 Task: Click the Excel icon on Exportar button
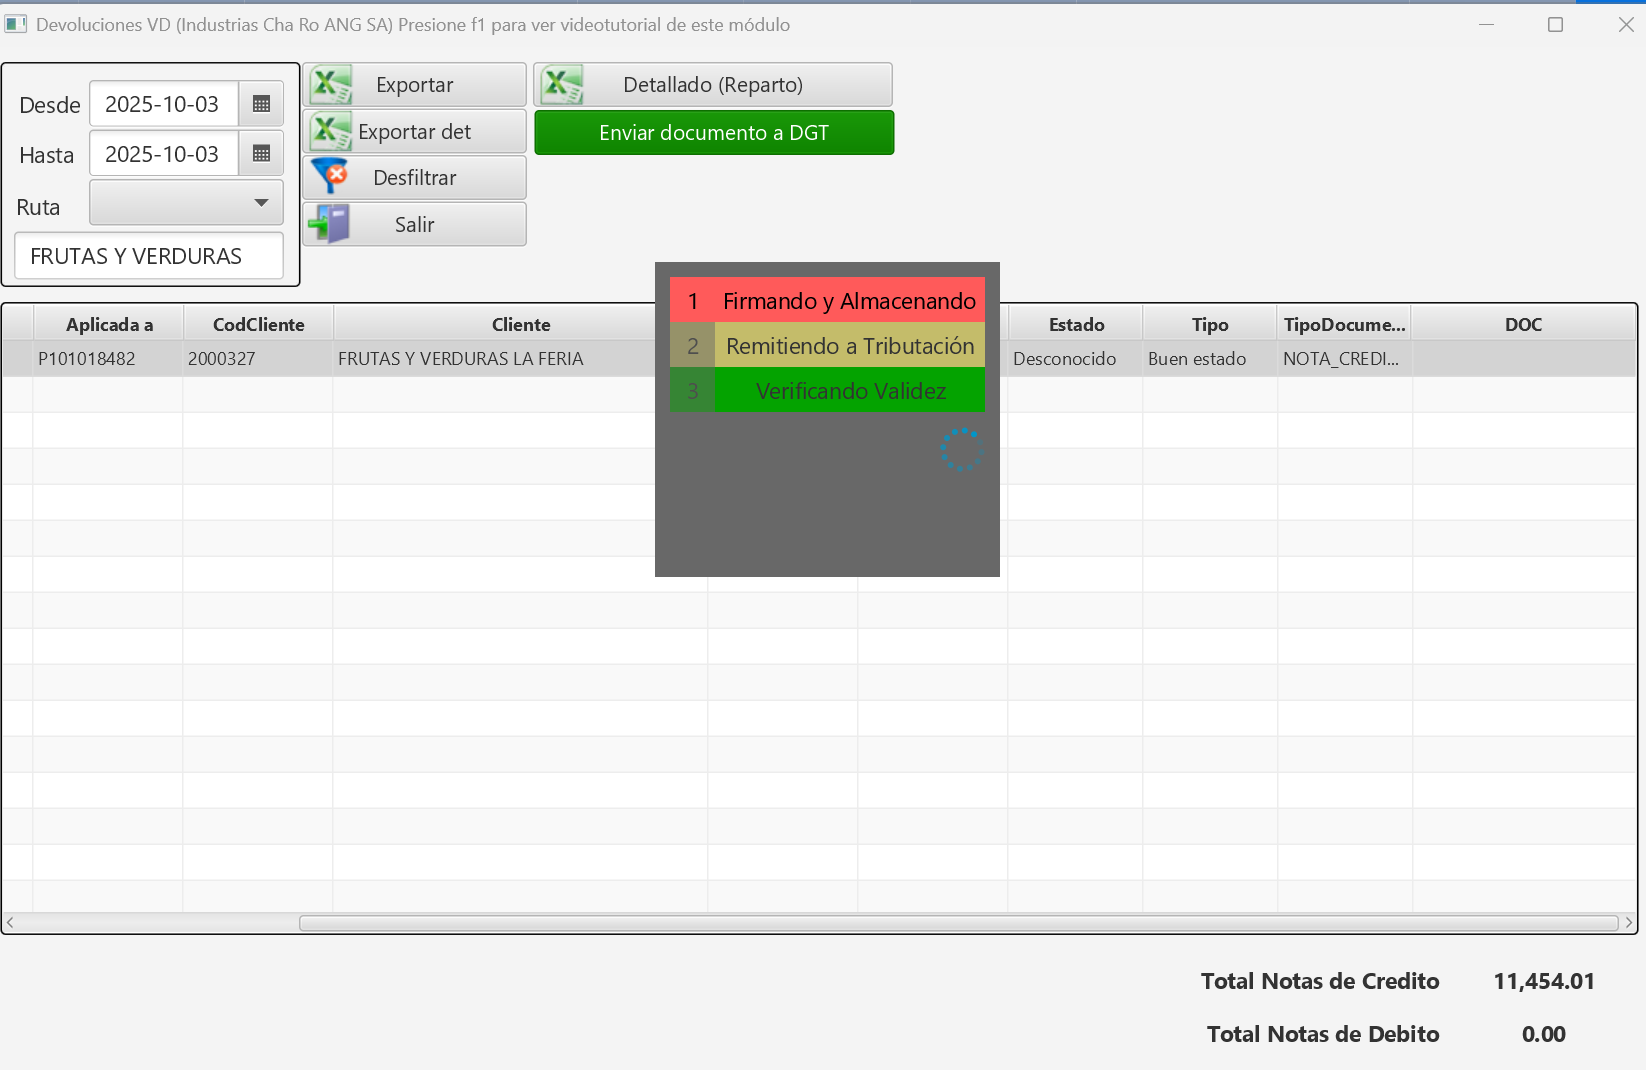(330, 85)
